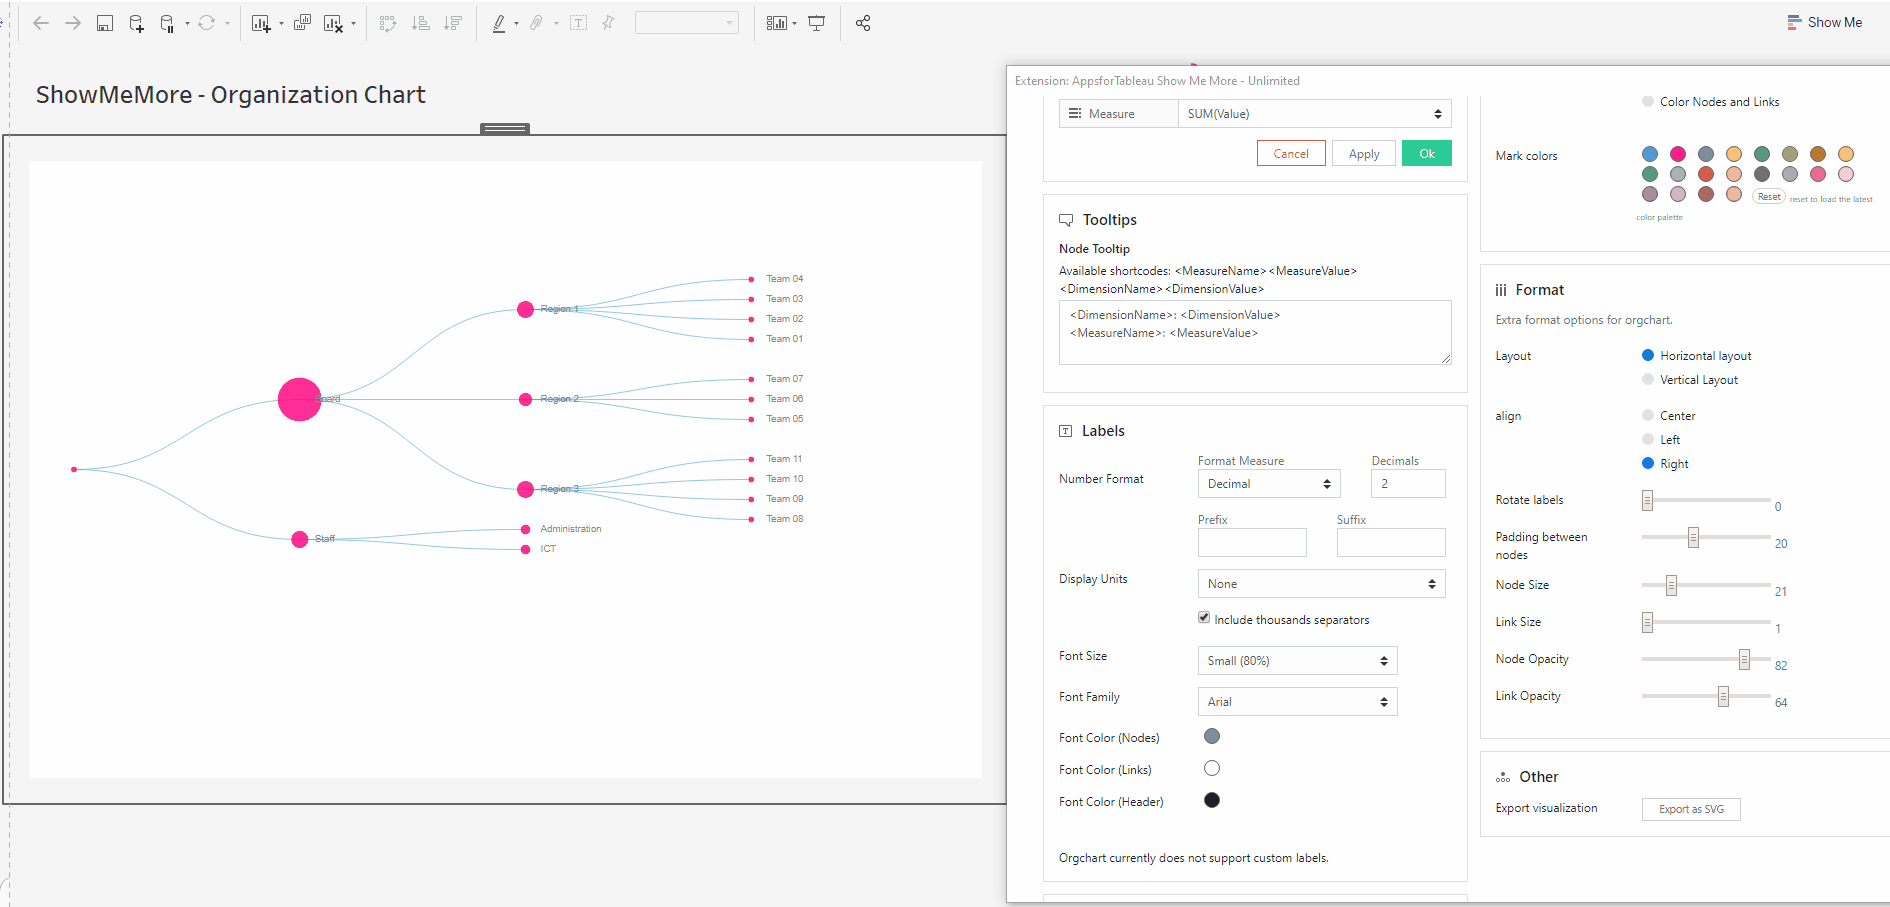Click the Reset color palette button
1890x907 pixels.
click(1769, 197)
